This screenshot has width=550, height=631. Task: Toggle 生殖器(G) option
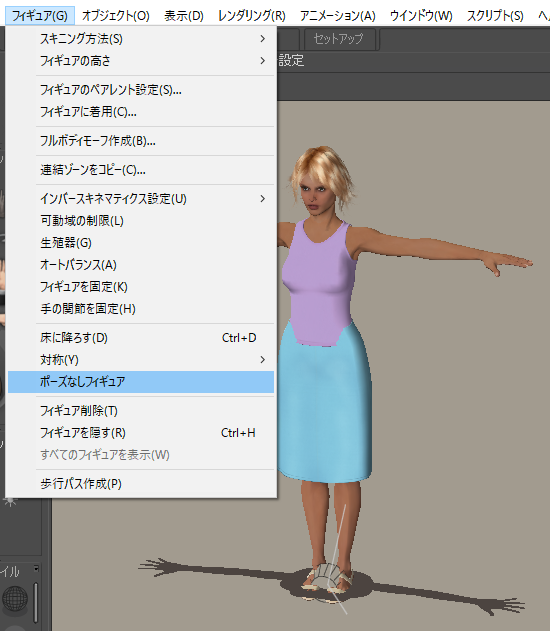(x=141, y=243)
